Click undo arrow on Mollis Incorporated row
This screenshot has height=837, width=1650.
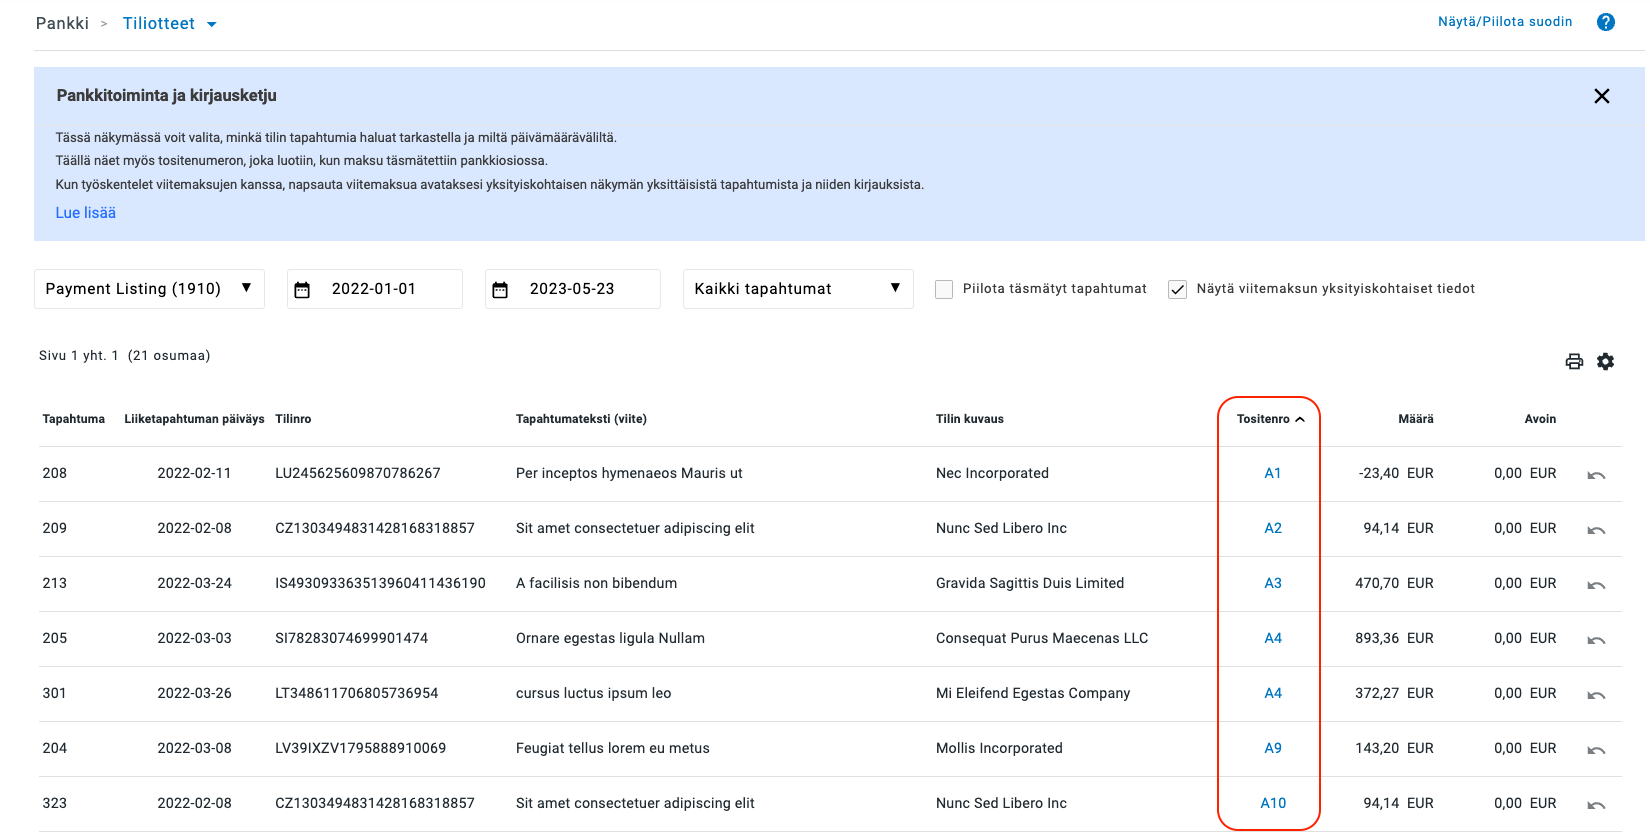coord(1596,750)
